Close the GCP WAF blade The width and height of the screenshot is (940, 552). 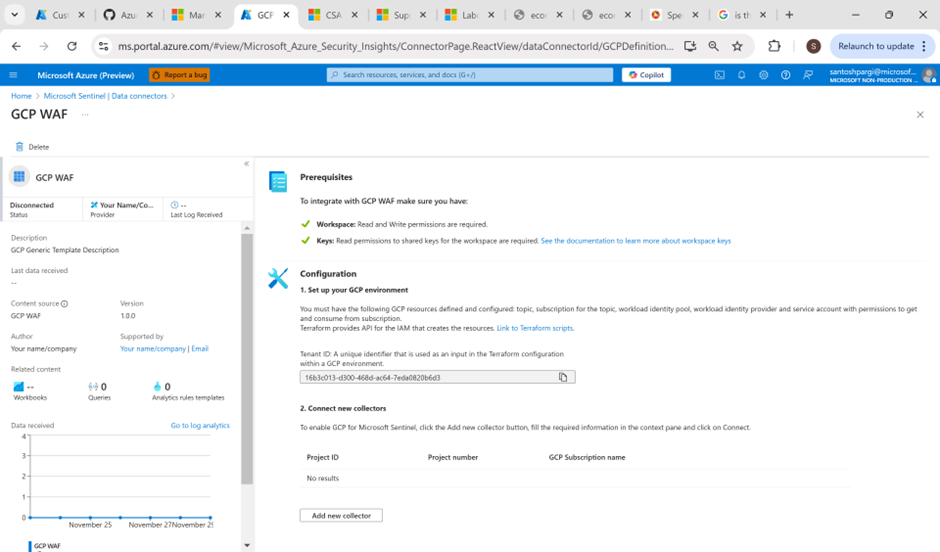click(920, 114)
